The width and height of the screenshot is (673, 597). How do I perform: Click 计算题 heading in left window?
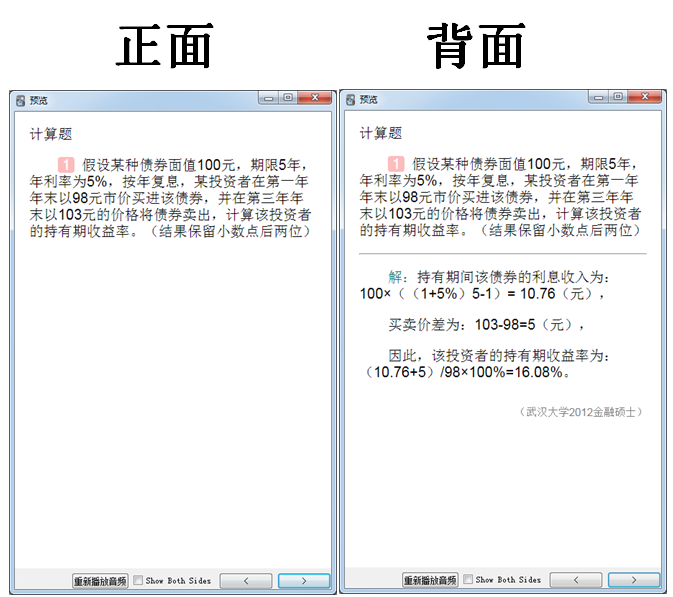[51, 134]
